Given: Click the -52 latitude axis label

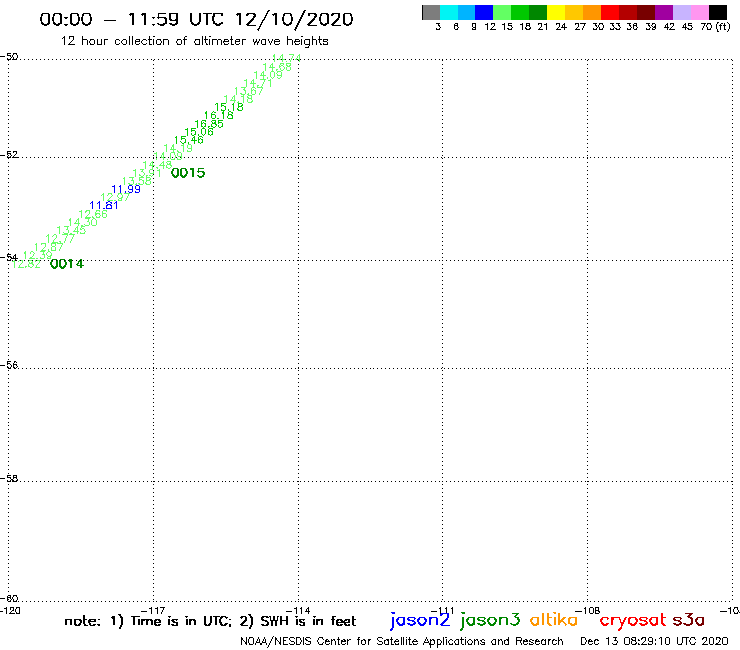Looking at the screenshot, I should [9, 155].
